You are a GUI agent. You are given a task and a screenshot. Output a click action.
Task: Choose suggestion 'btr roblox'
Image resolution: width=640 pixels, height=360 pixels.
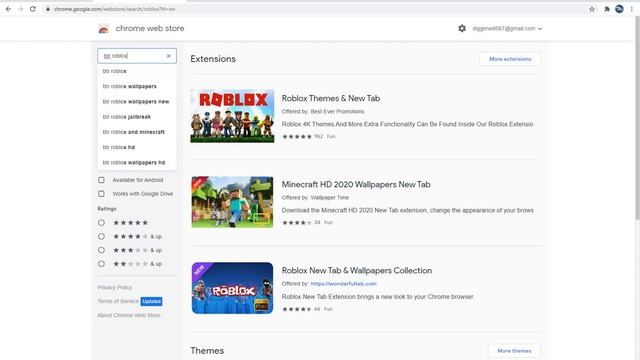pos(137,71)
